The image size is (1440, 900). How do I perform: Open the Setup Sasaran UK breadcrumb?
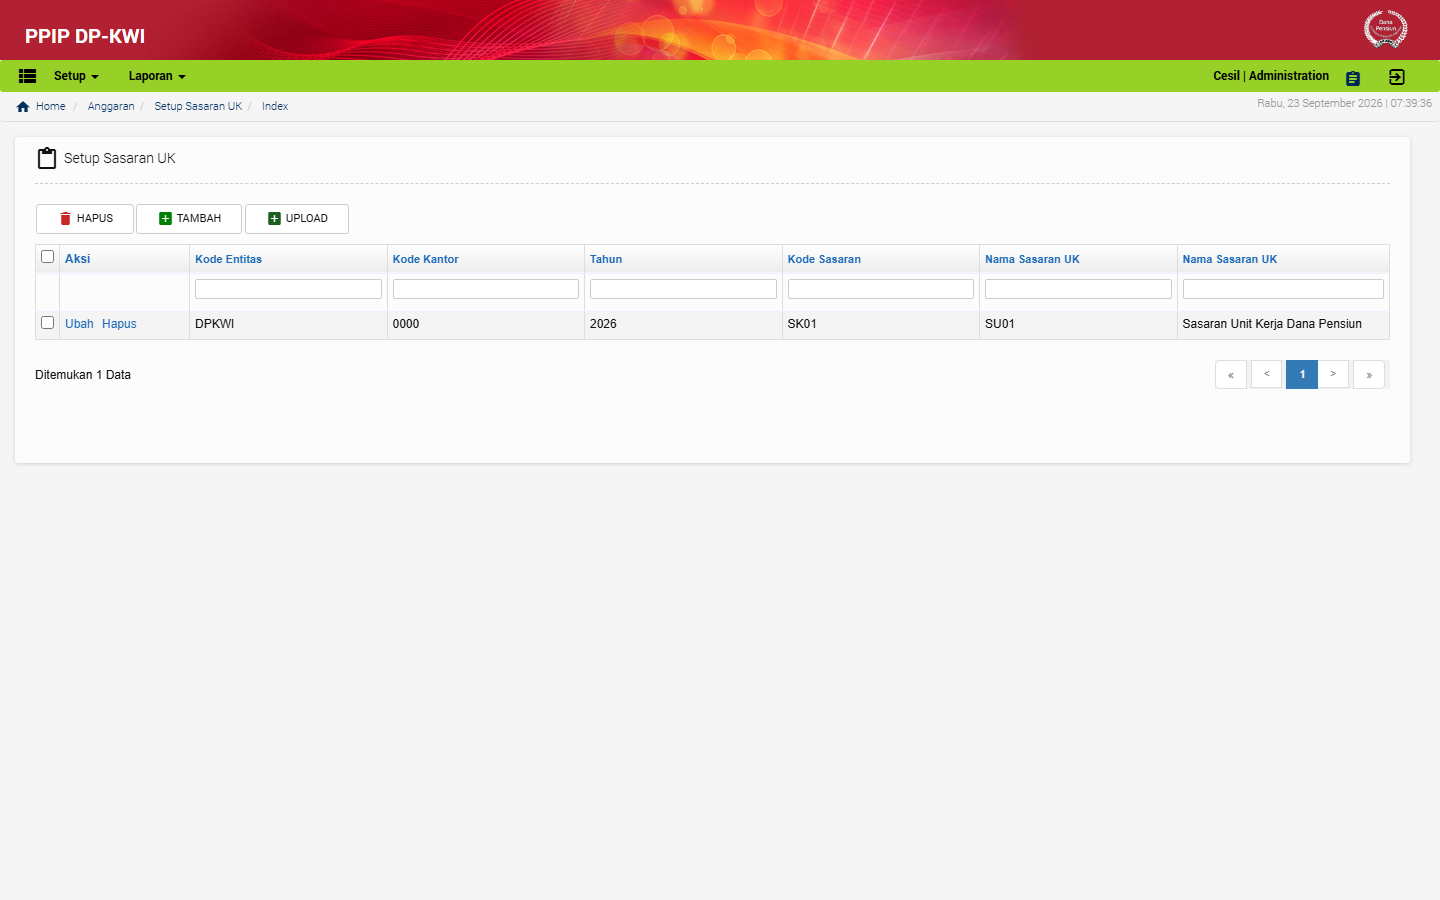[x=198, y=106]
